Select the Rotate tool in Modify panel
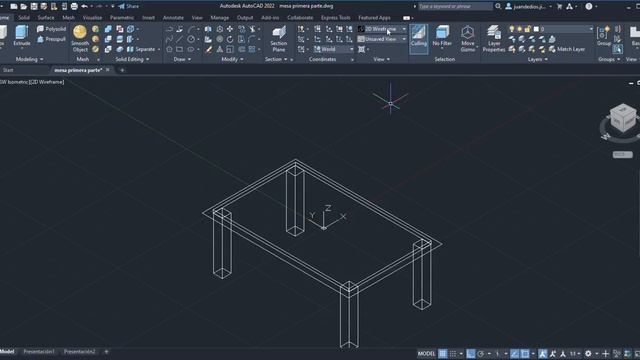Screen dimensions: 640x360 tap(230, 39)
